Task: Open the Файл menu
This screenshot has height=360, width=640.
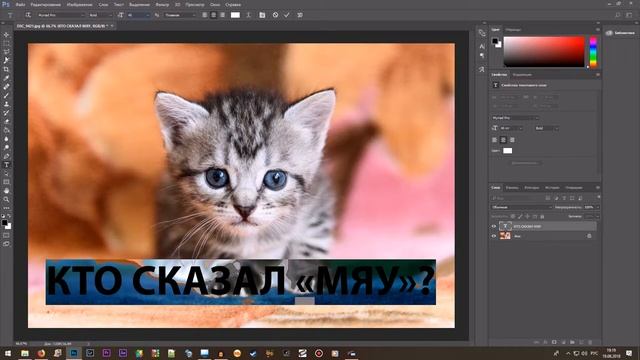Action: (20, 4)
